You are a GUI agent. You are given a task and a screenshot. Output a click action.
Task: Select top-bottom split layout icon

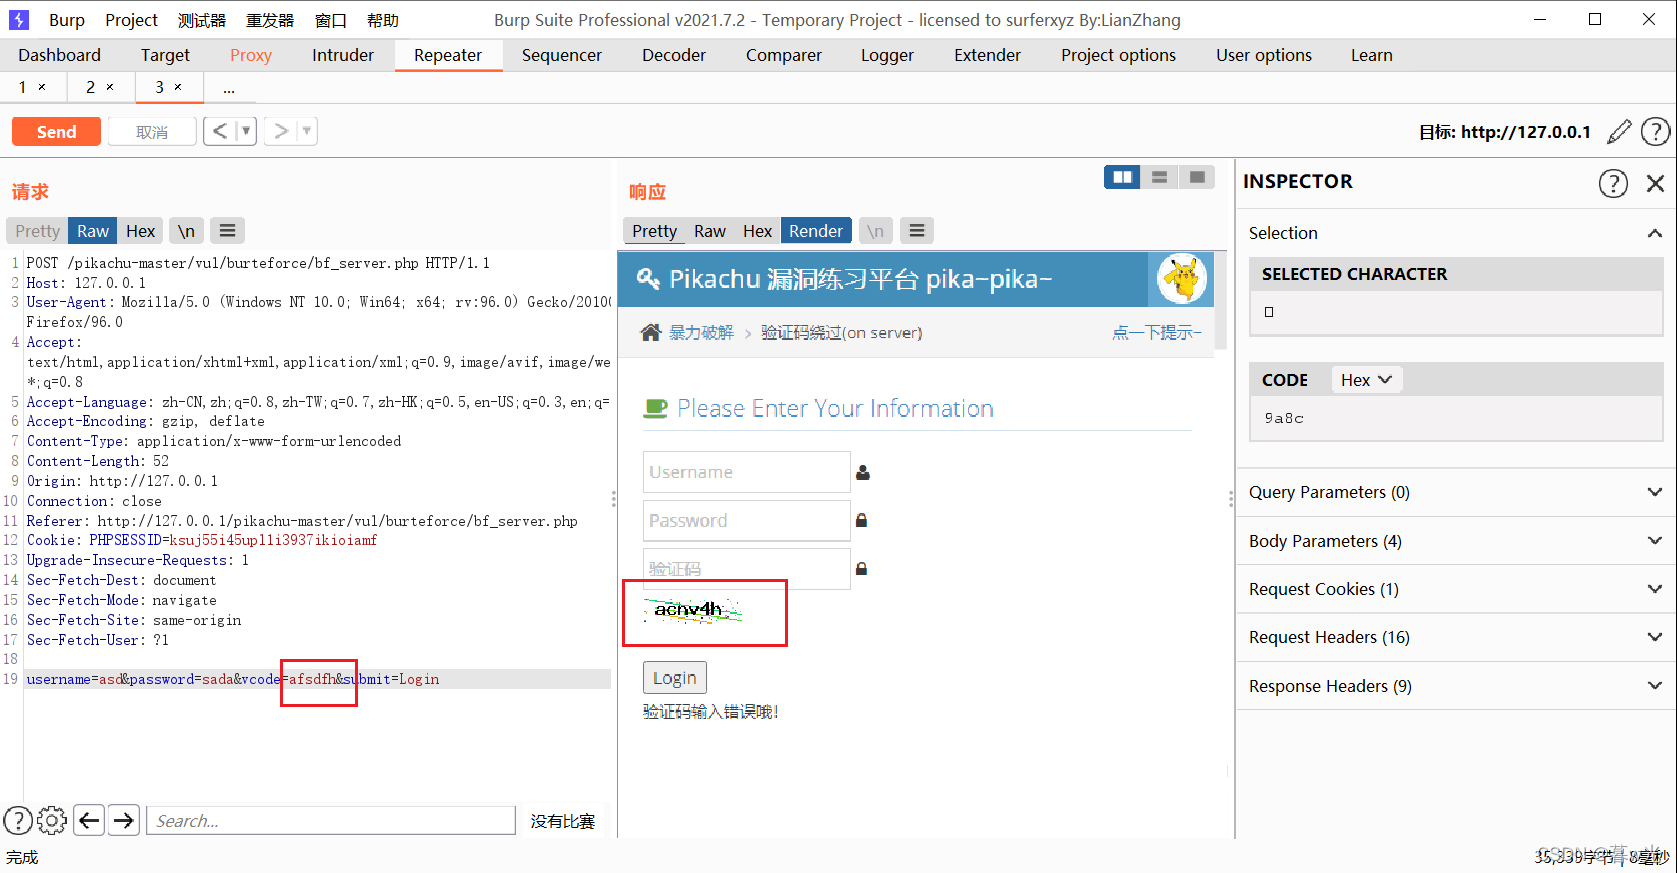(1160, 177)
